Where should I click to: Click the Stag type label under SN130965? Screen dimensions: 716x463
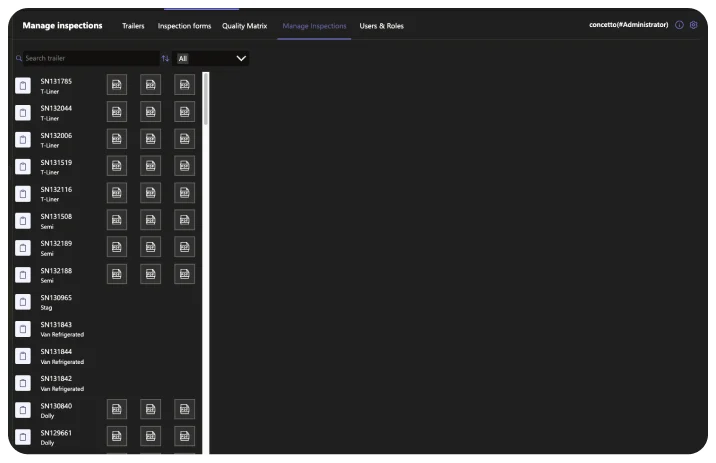(46, 308)
